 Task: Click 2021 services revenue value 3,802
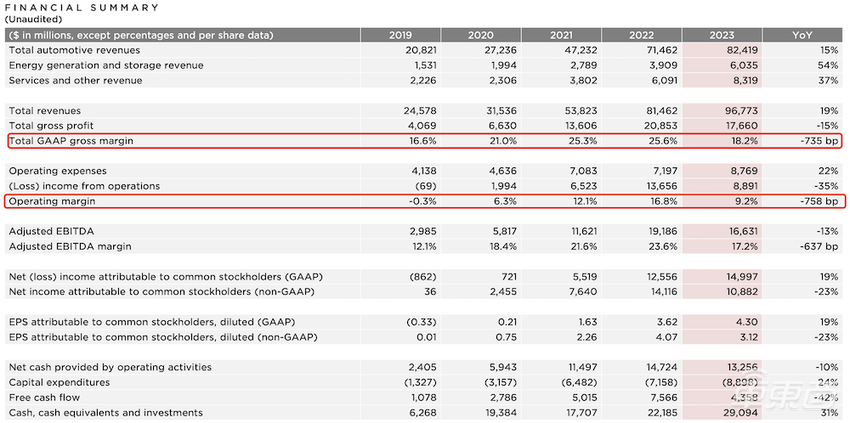[584, 80]
